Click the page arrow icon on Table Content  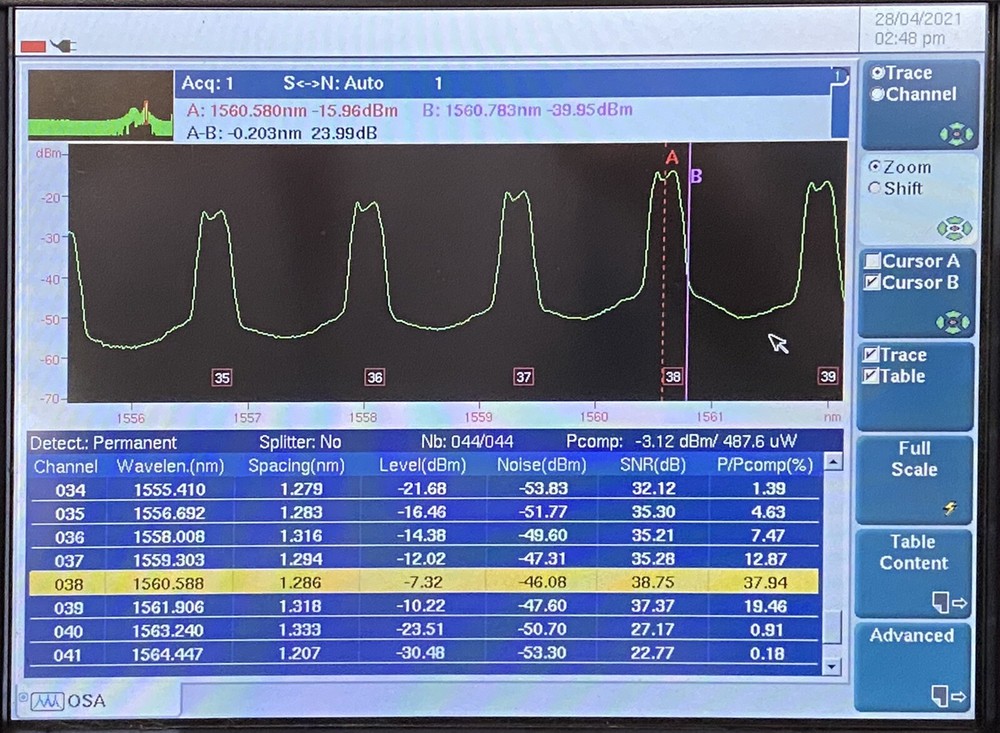click(949, 602)
